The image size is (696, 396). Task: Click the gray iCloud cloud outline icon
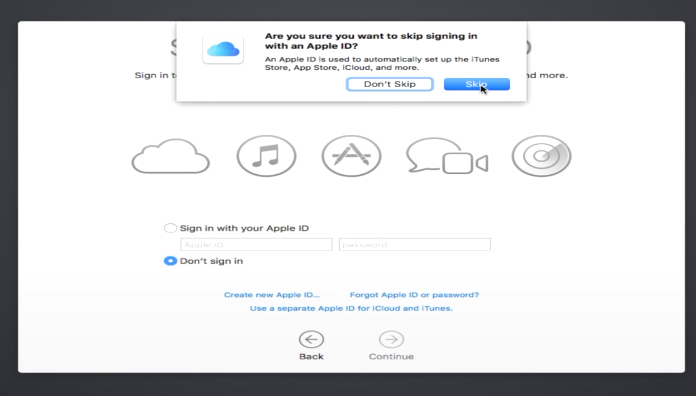tap(170, 156)
